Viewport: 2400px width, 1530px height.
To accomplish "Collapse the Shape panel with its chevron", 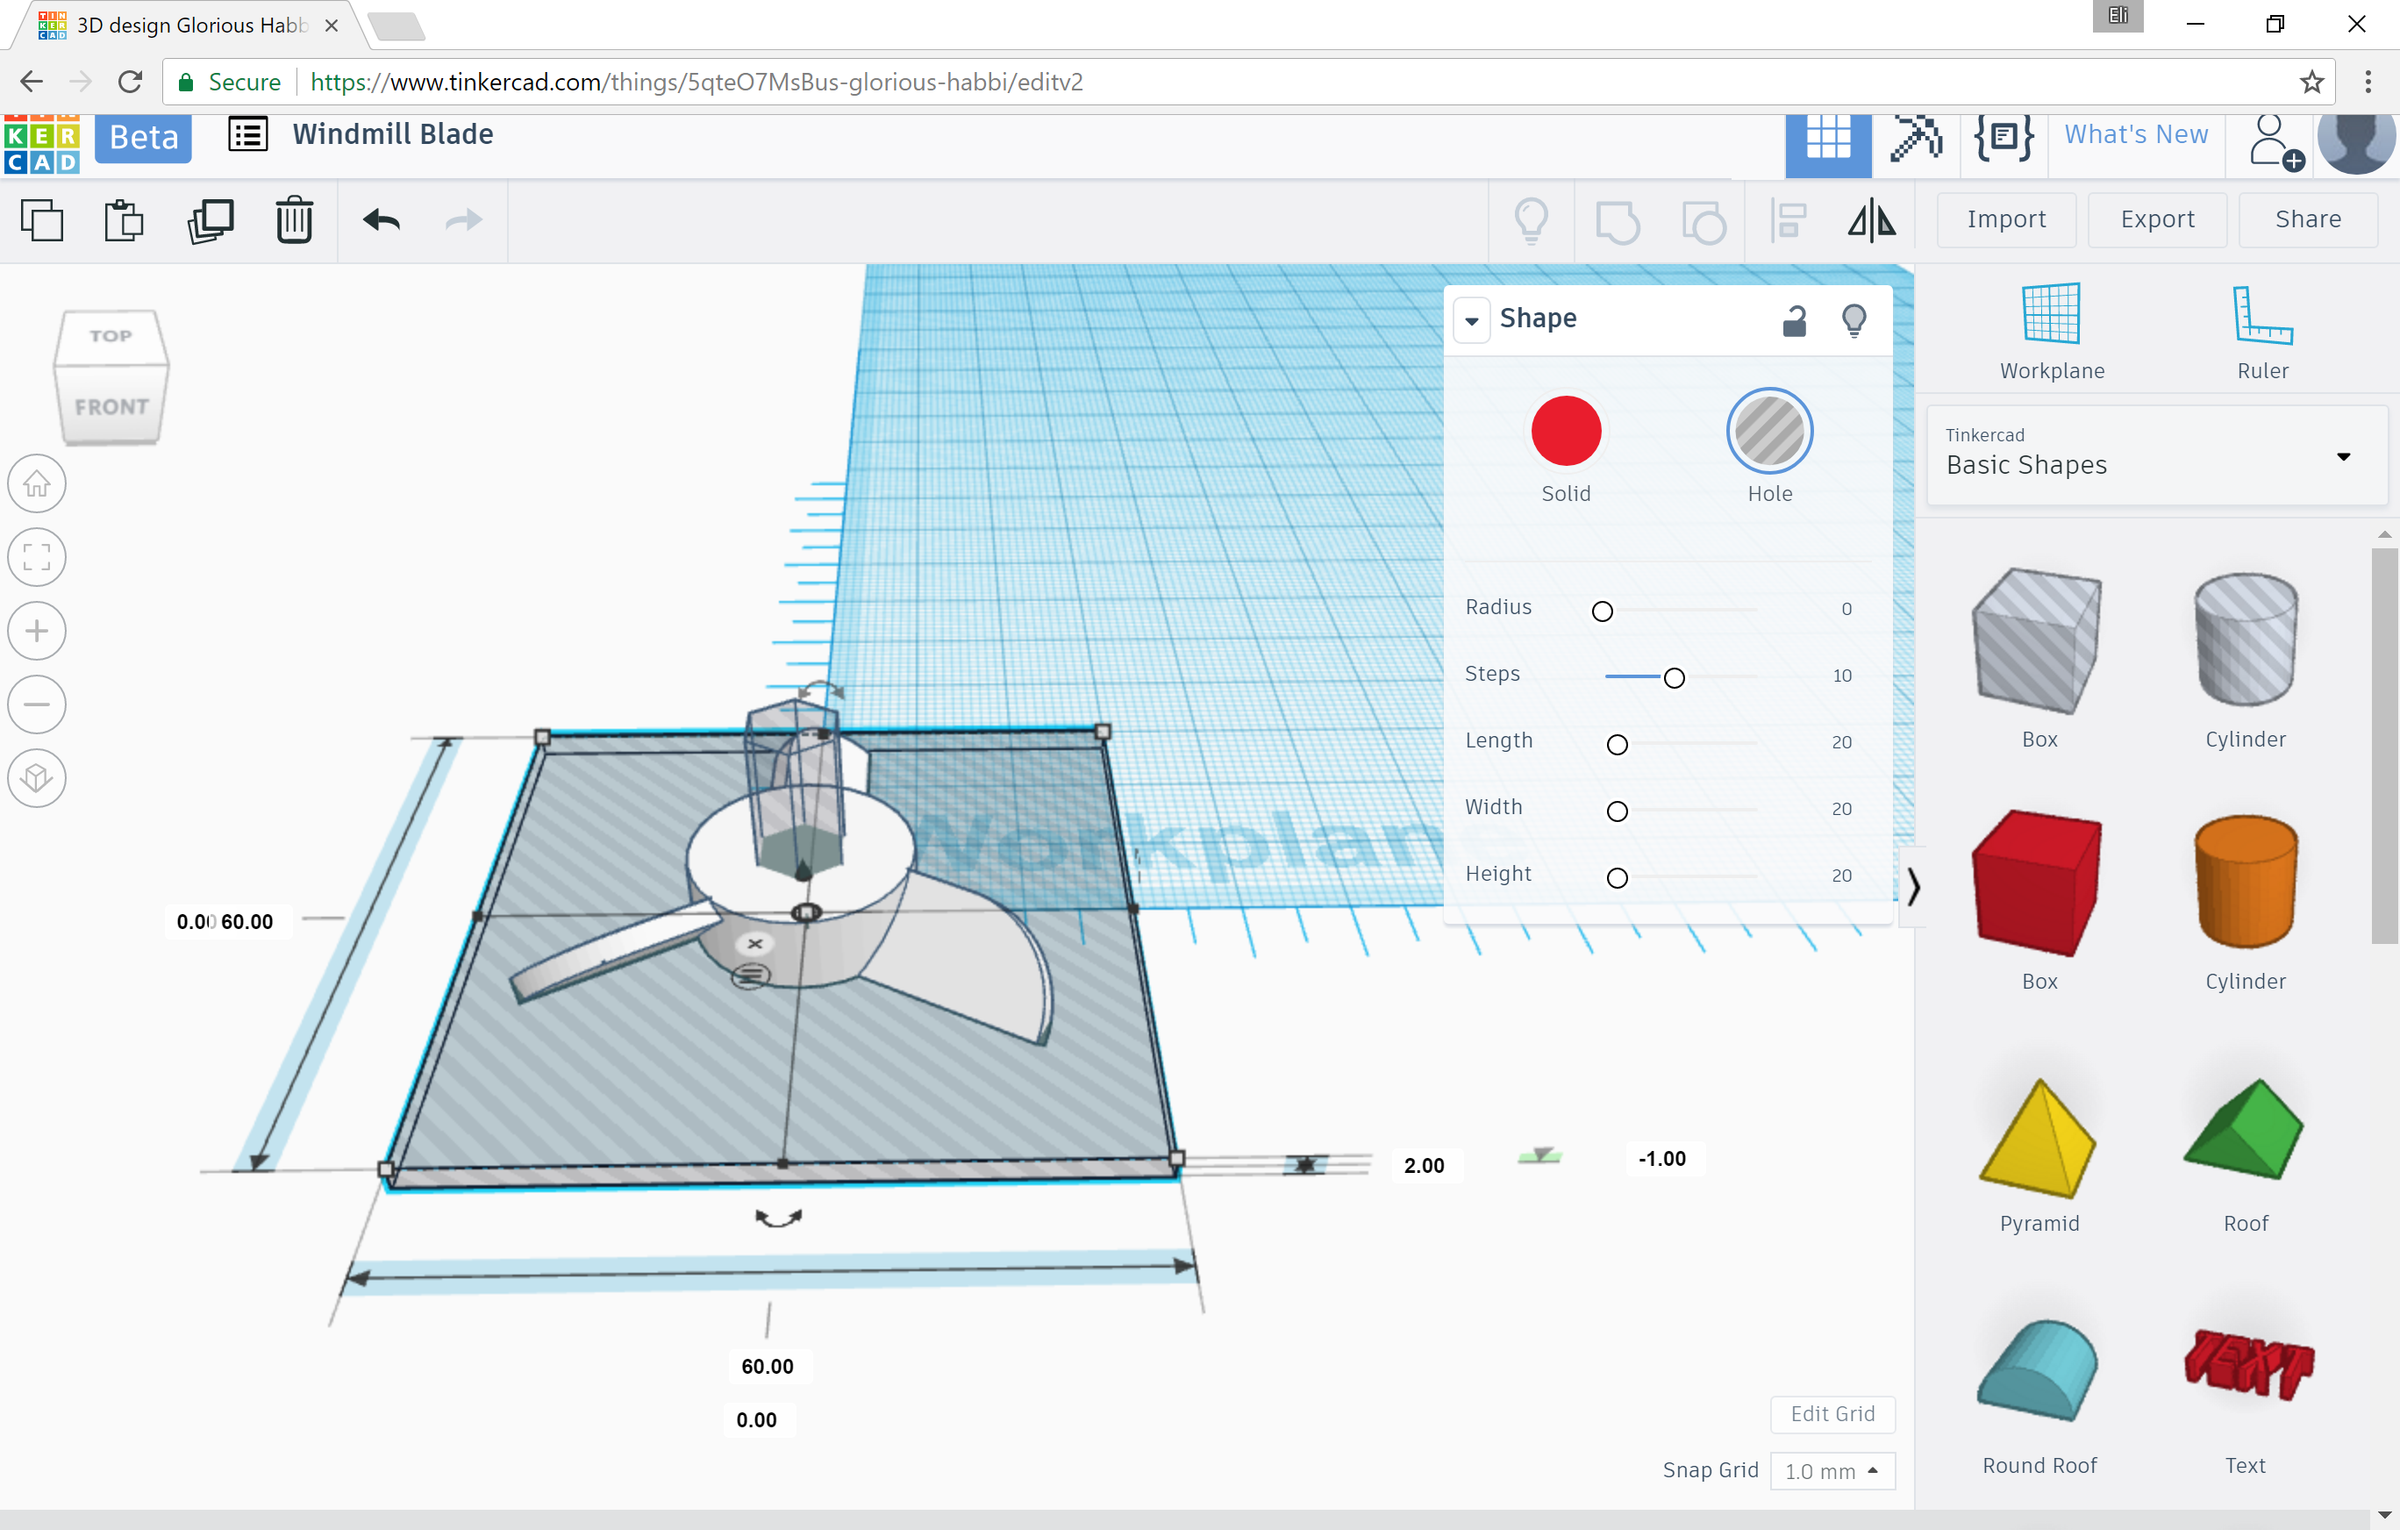I will 1471,320.
